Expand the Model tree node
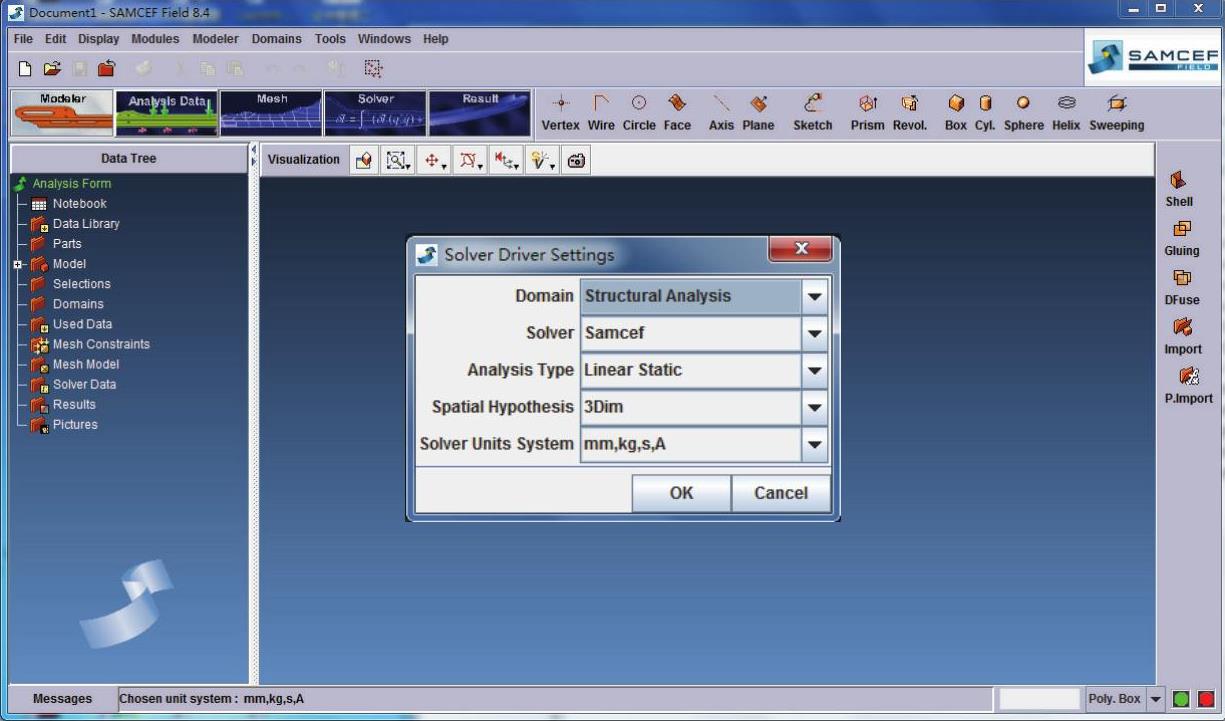 (x=17, y=265)
